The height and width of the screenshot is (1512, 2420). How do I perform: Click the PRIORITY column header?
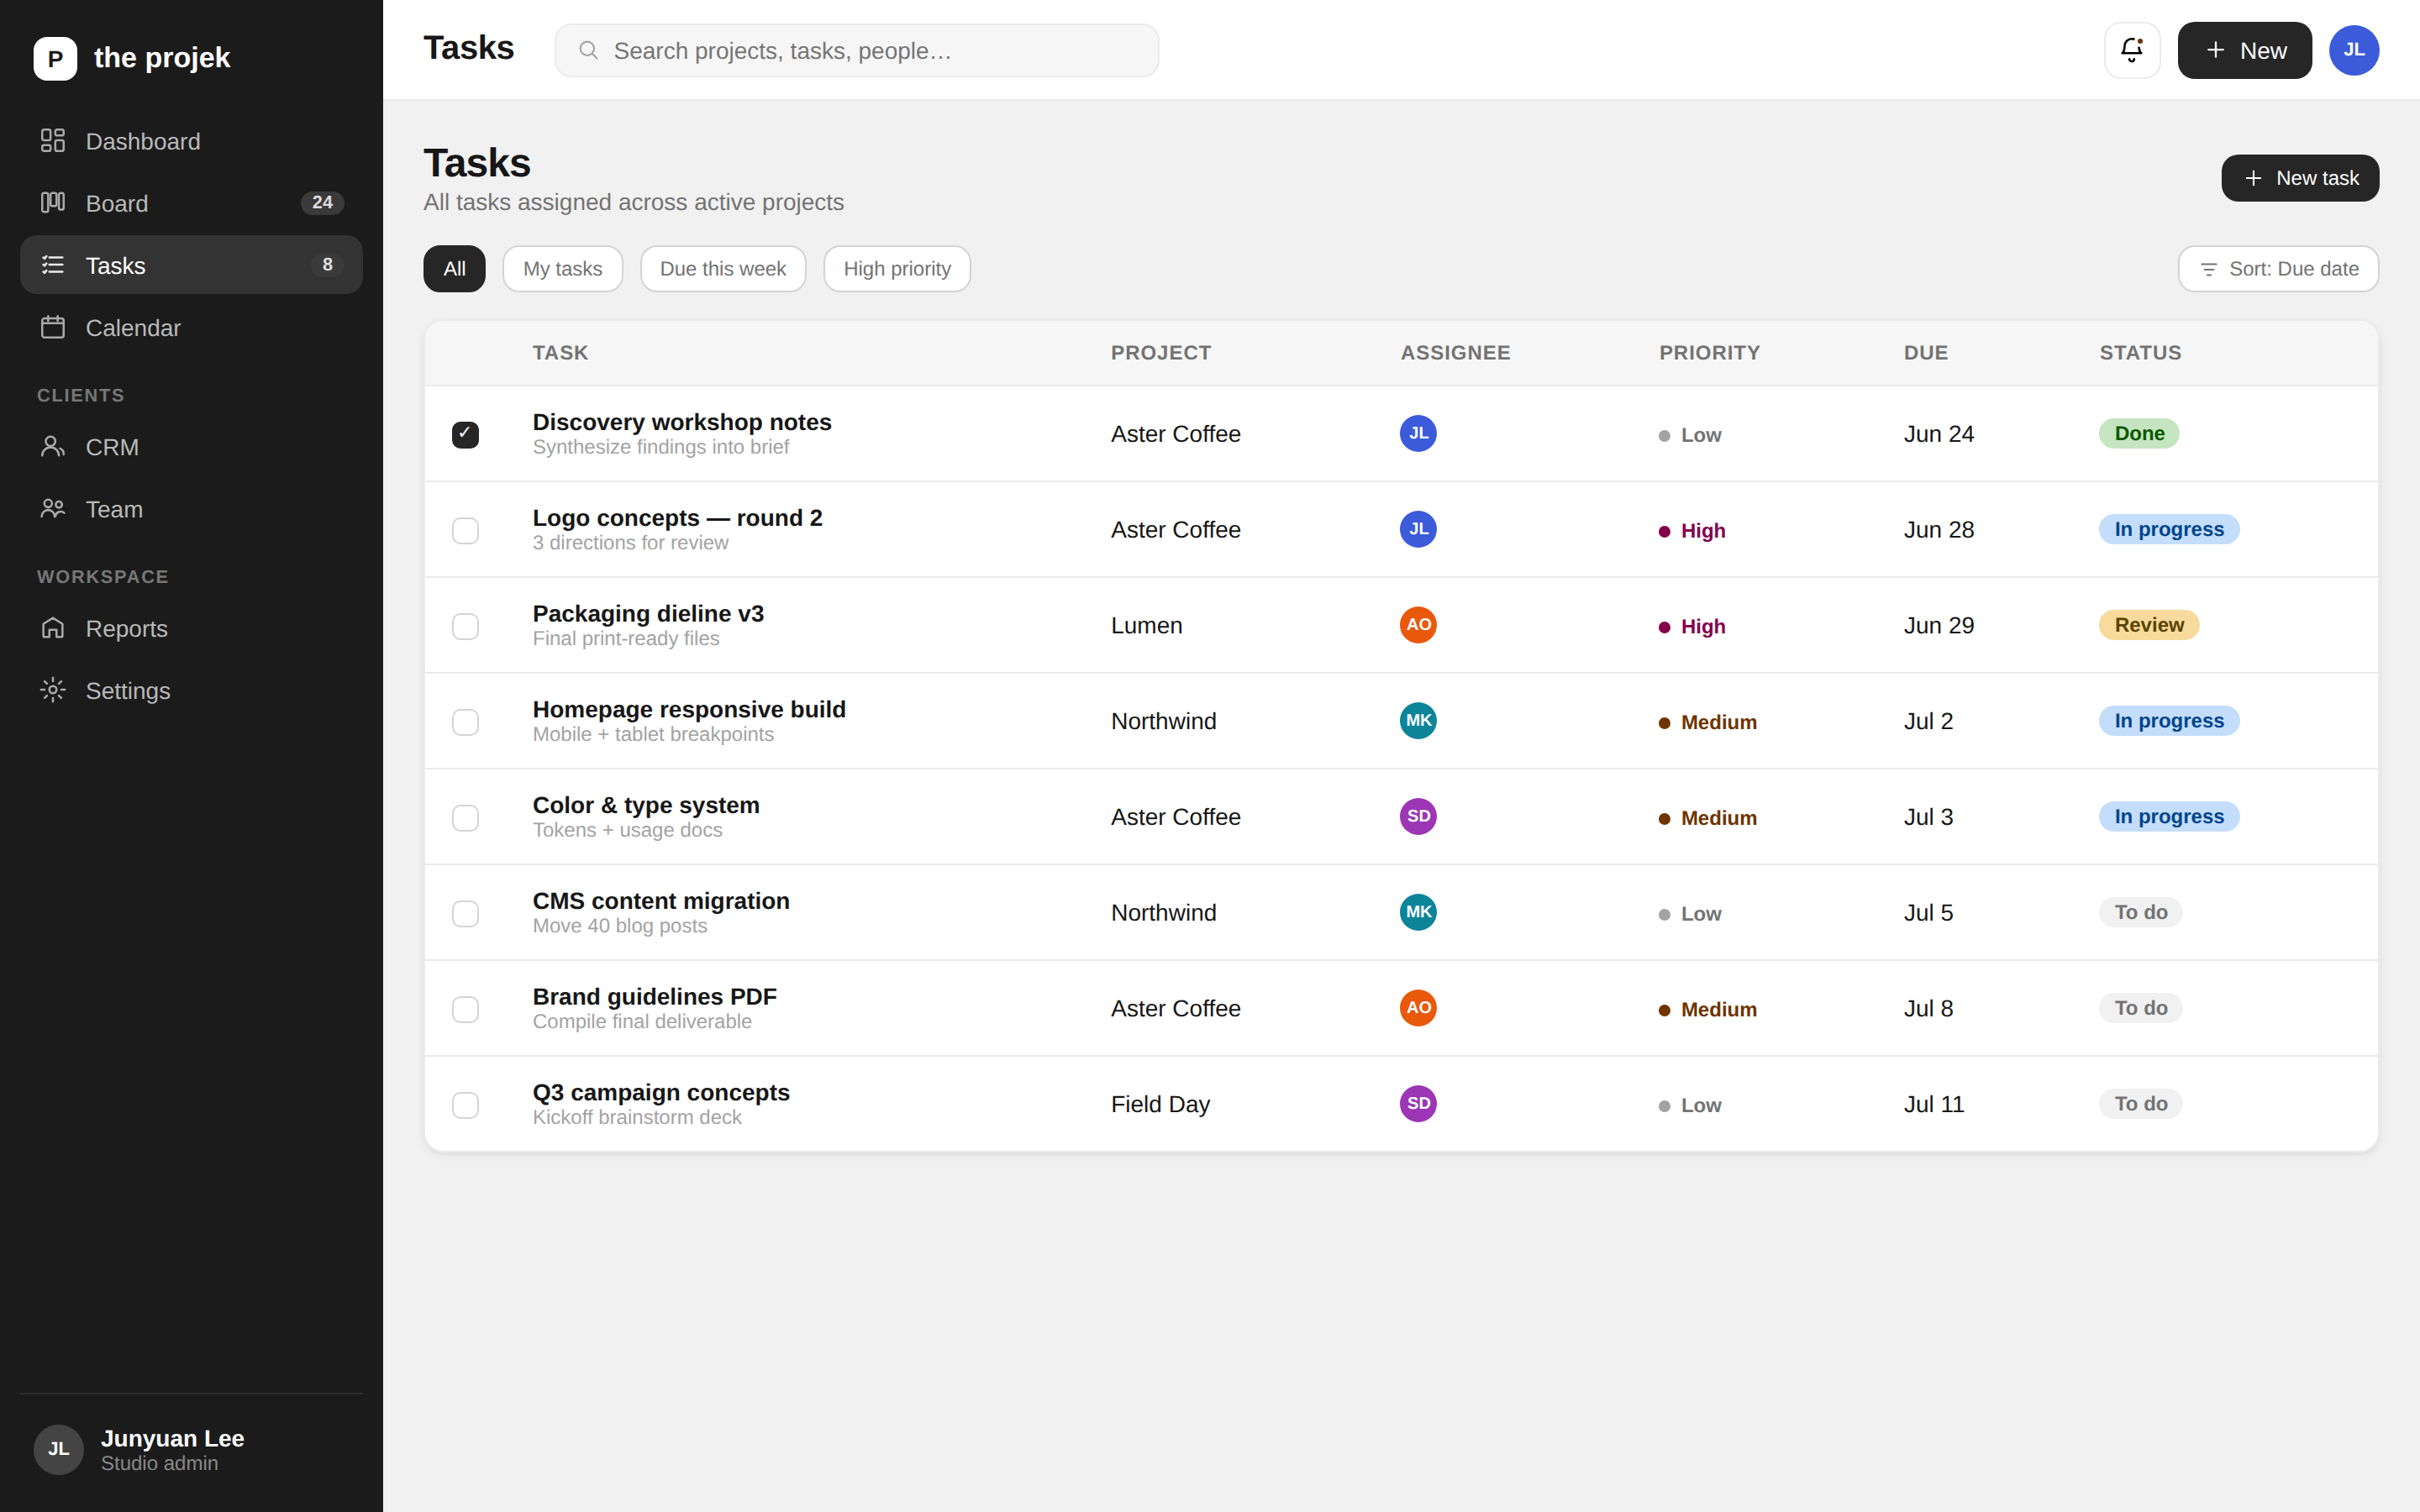(1709, 353)
